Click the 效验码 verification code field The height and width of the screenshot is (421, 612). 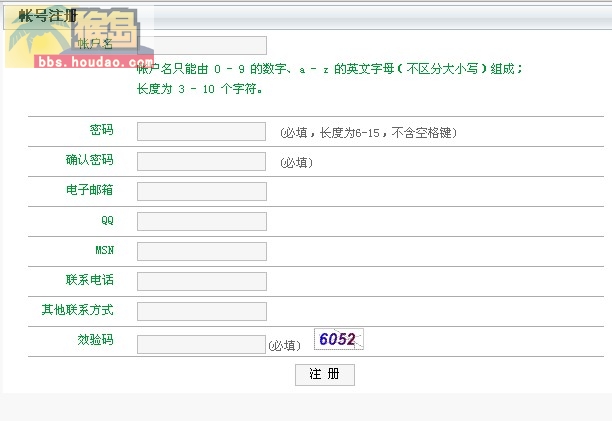pyautogui.click(x=201, y=345)
